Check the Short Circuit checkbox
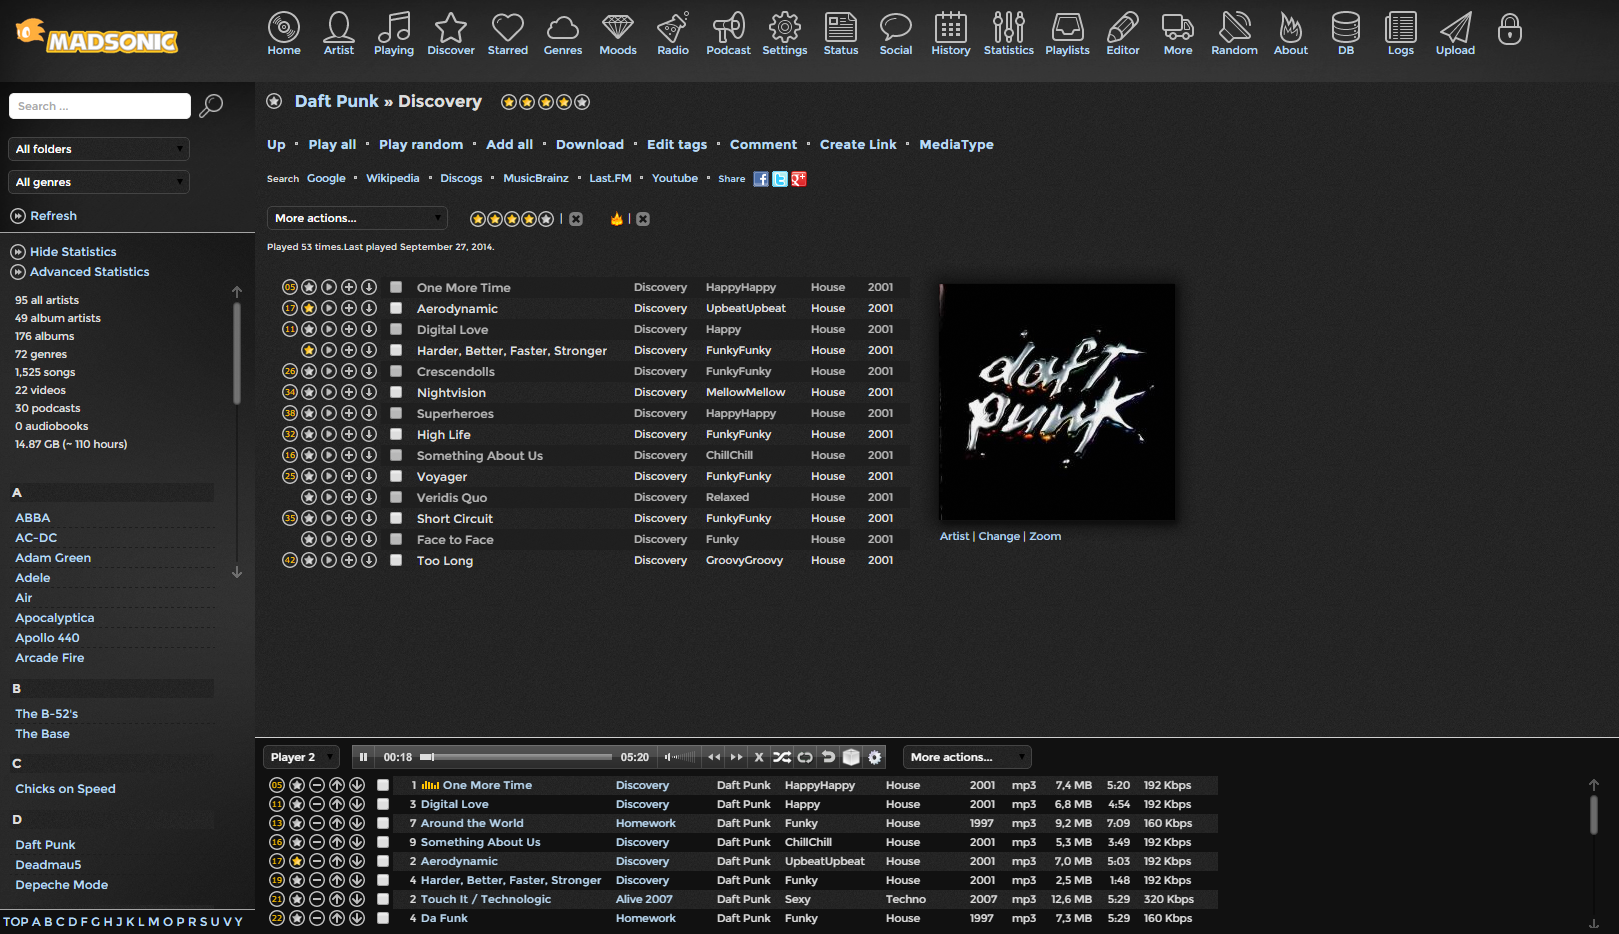Screen dimensions: 1619x934 396,518
